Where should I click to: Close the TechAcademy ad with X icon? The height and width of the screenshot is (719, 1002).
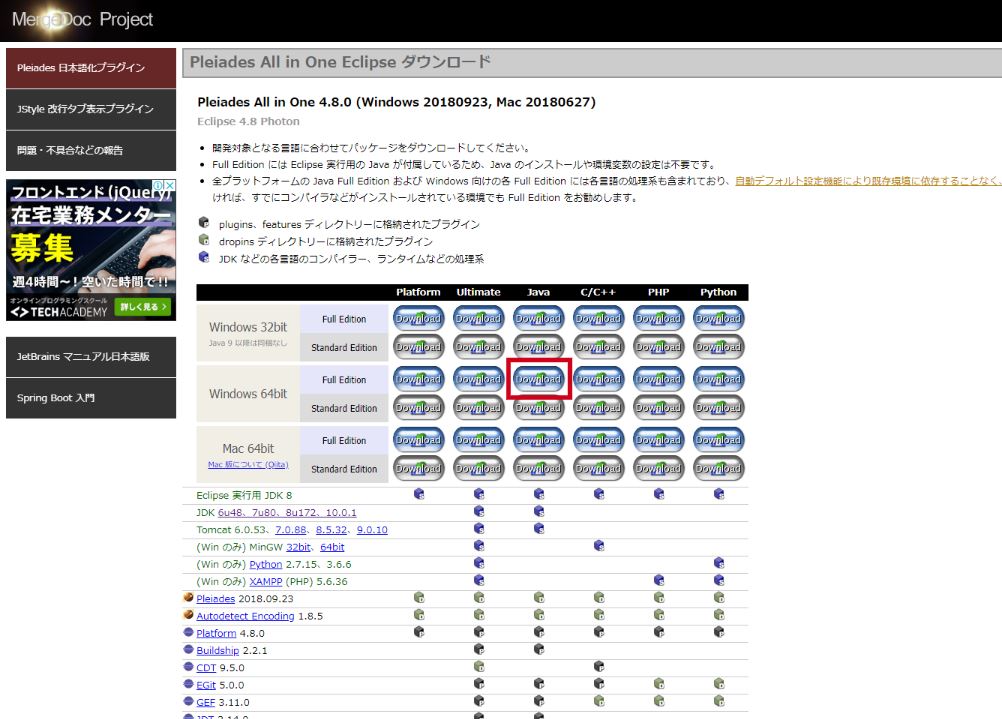(x=171, y=185)
